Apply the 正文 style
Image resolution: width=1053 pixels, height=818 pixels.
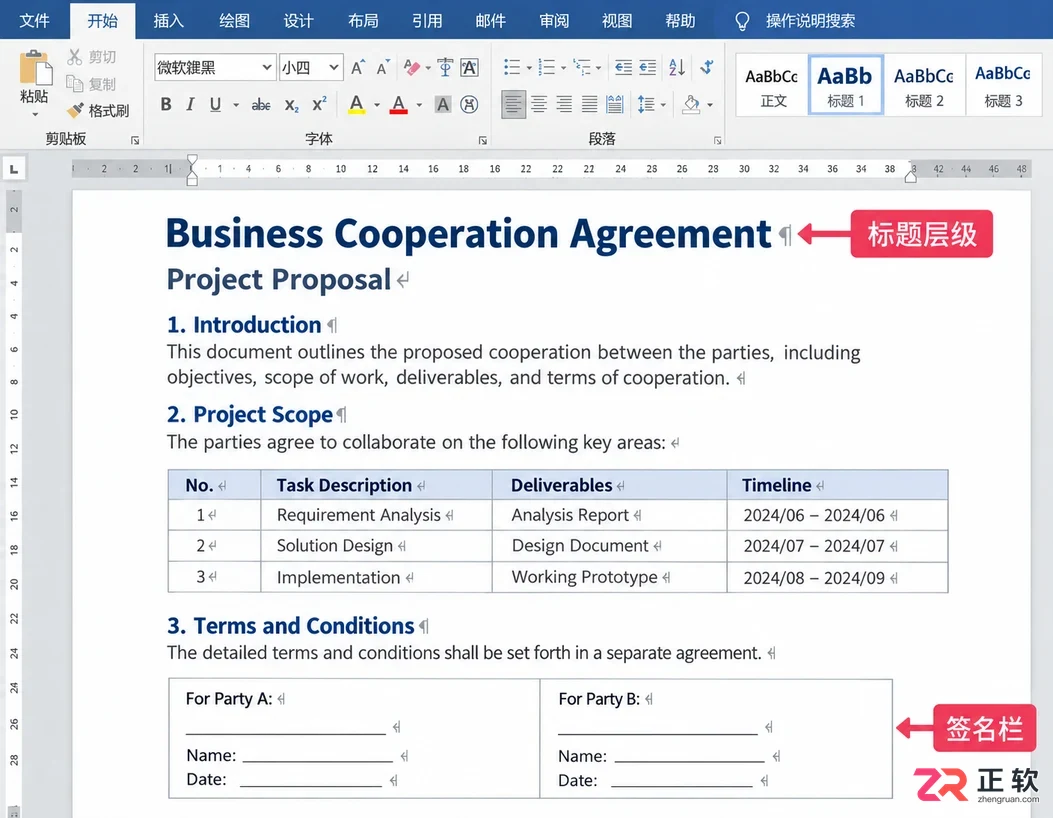(x=772, y=85)
